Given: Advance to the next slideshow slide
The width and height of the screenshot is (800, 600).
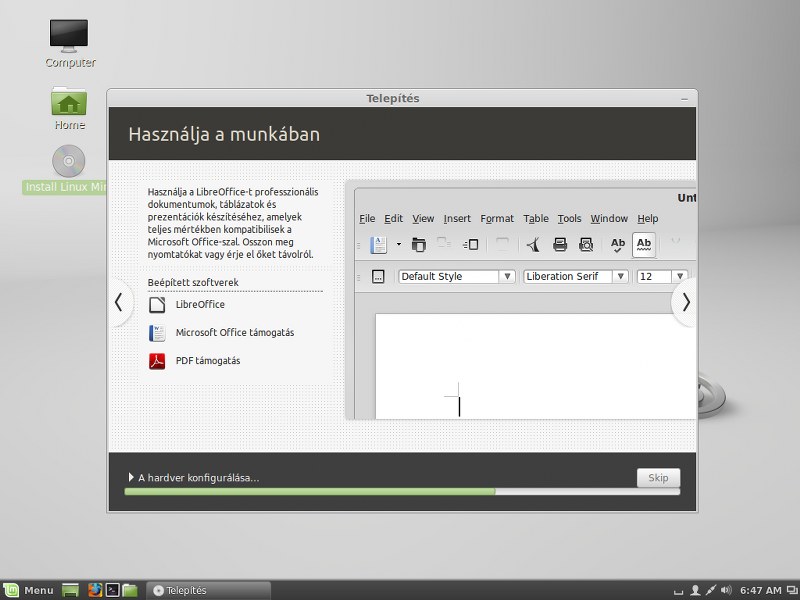Looking at the screenshot, I should pos(686,302).
